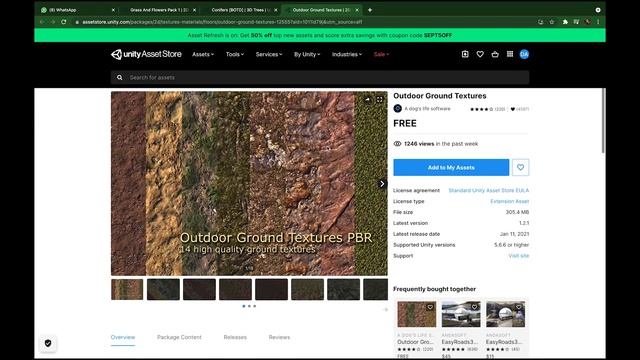Go back in browser history
The image size is (640, 360).
click(42, 22)
